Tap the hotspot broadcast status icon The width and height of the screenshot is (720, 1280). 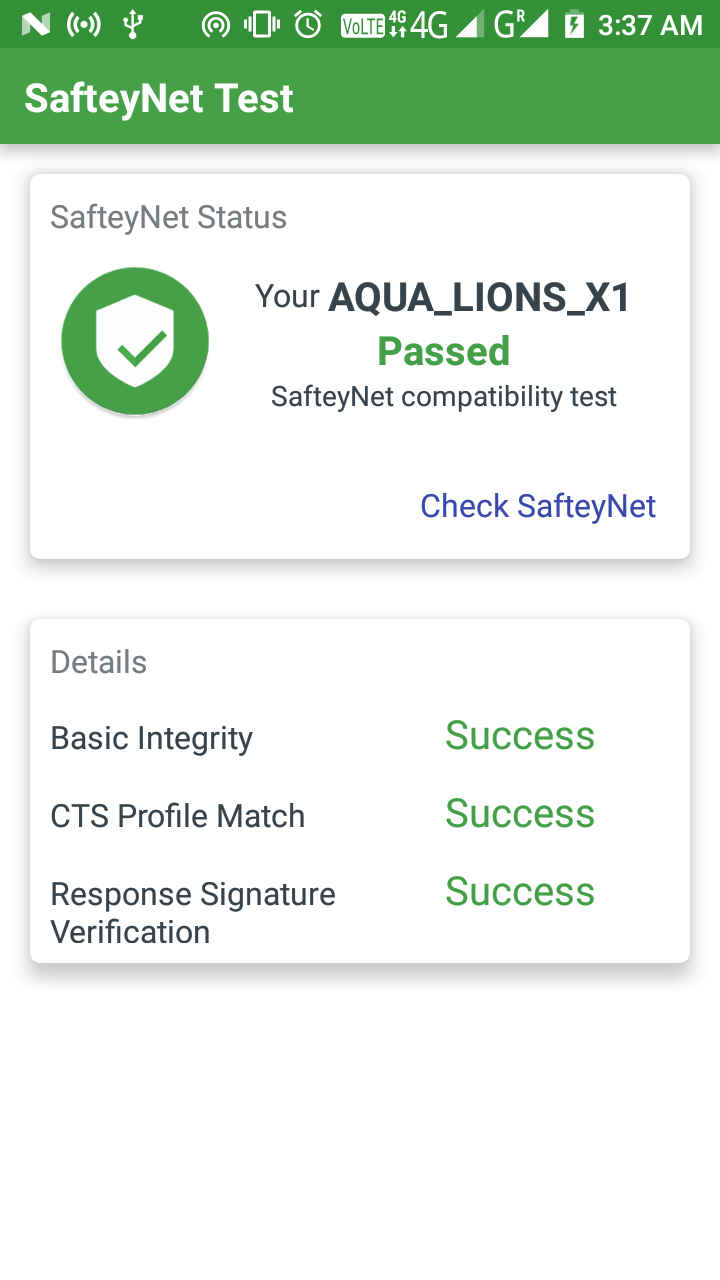215,24
